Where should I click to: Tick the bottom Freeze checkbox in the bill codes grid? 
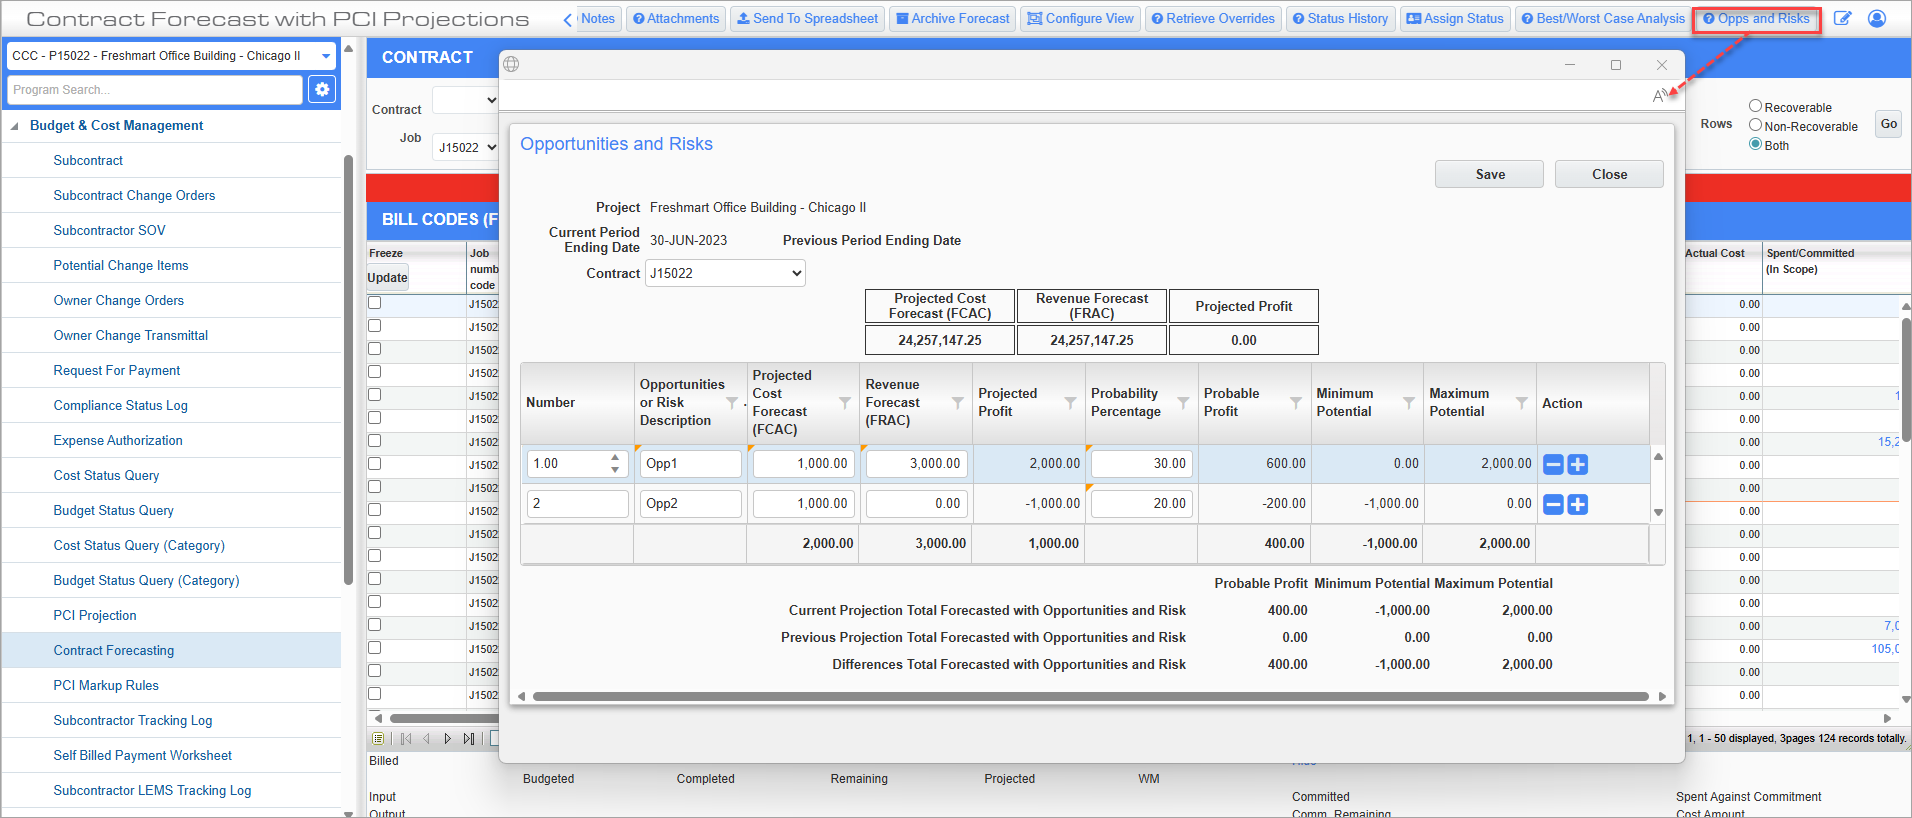(375, 694)
